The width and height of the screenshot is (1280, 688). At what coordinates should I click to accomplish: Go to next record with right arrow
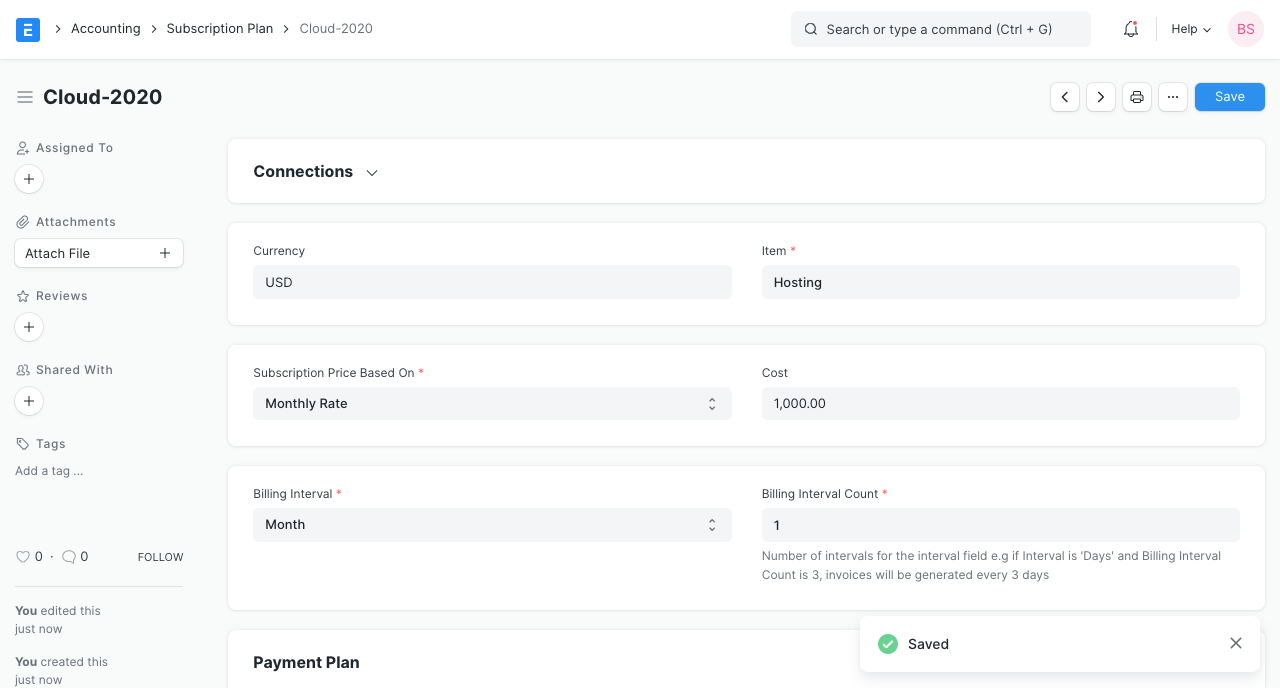pos(1100,96)
